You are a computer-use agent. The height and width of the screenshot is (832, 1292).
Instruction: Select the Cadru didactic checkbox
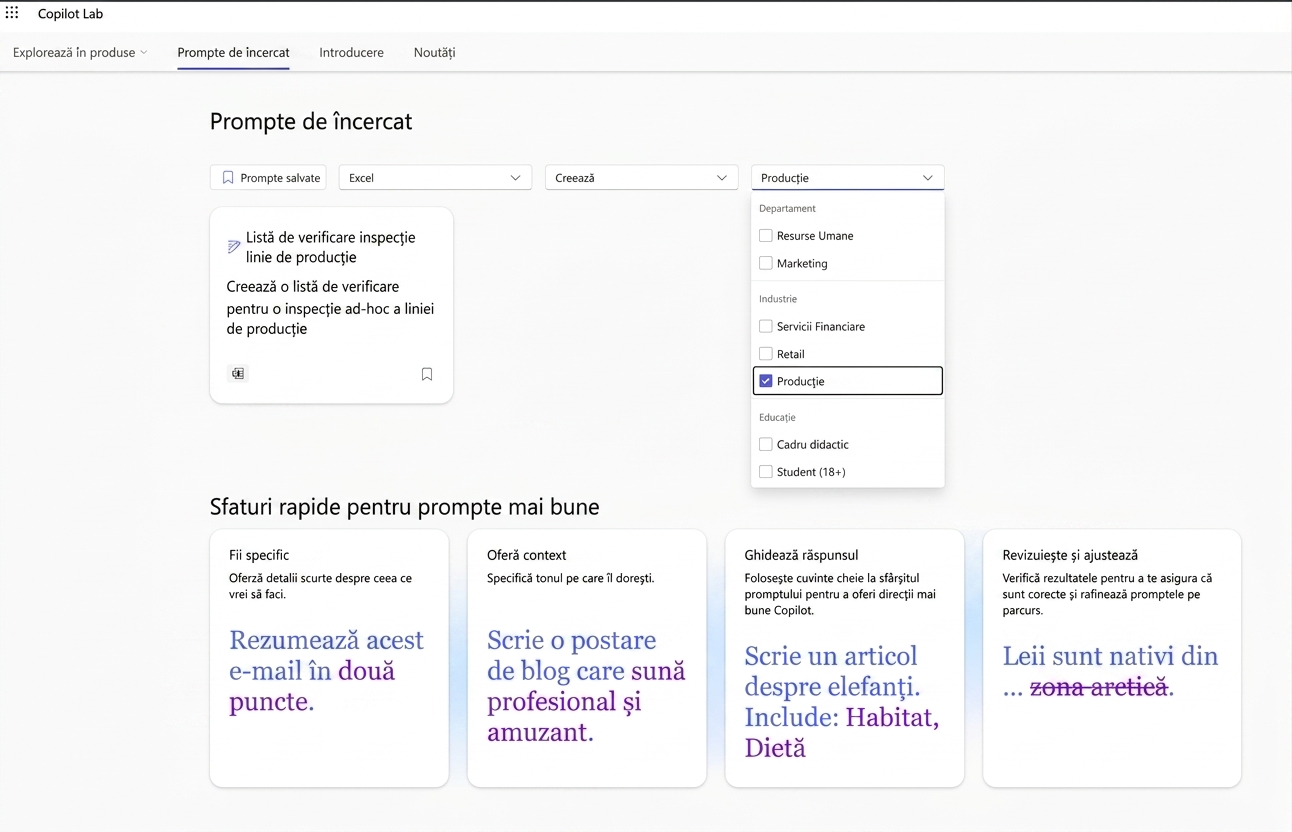coord(766,445)
